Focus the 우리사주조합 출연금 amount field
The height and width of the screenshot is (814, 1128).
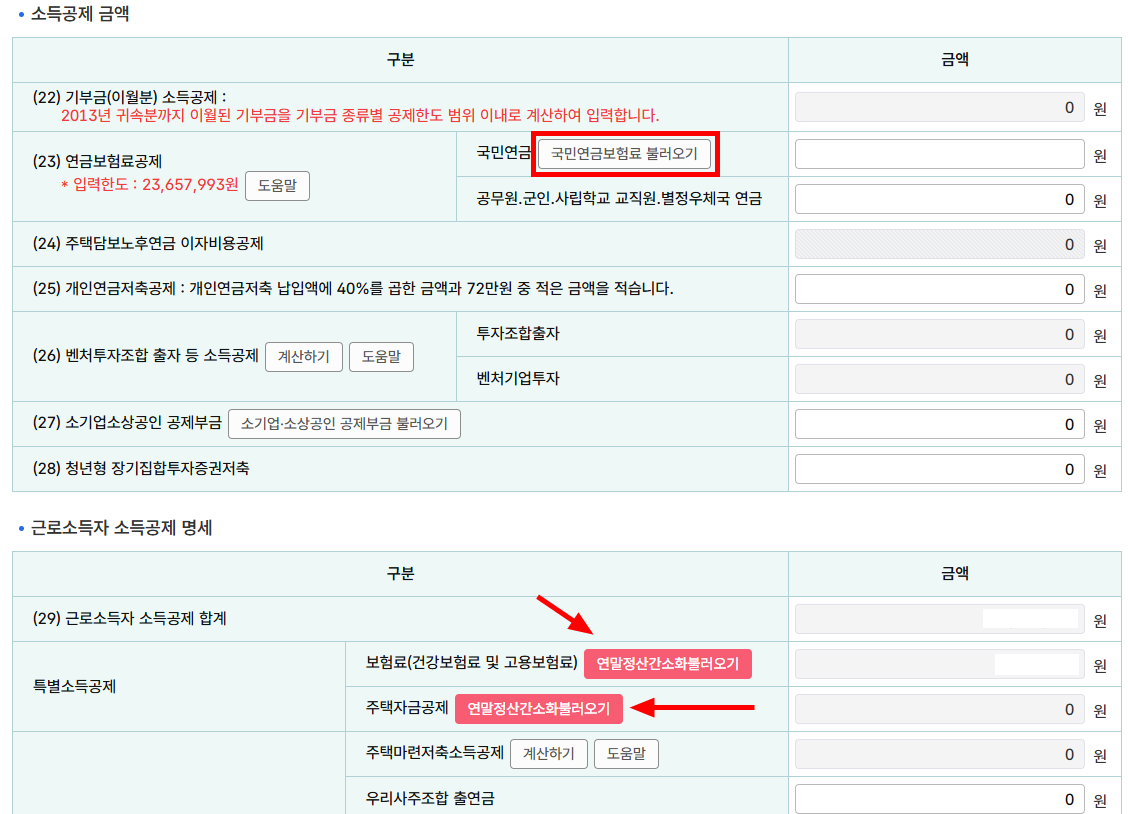pos(940,799)
